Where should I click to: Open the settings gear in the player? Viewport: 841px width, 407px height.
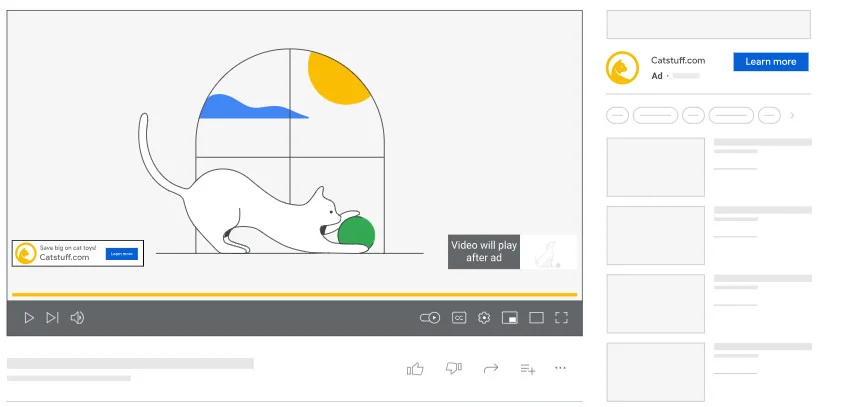(484, 318)
